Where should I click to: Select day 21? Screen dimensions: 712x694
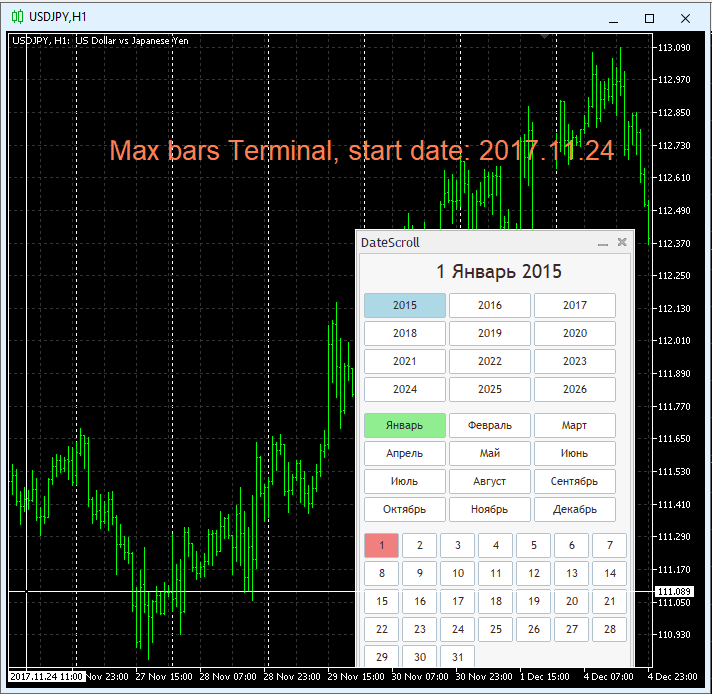point(610,602)
